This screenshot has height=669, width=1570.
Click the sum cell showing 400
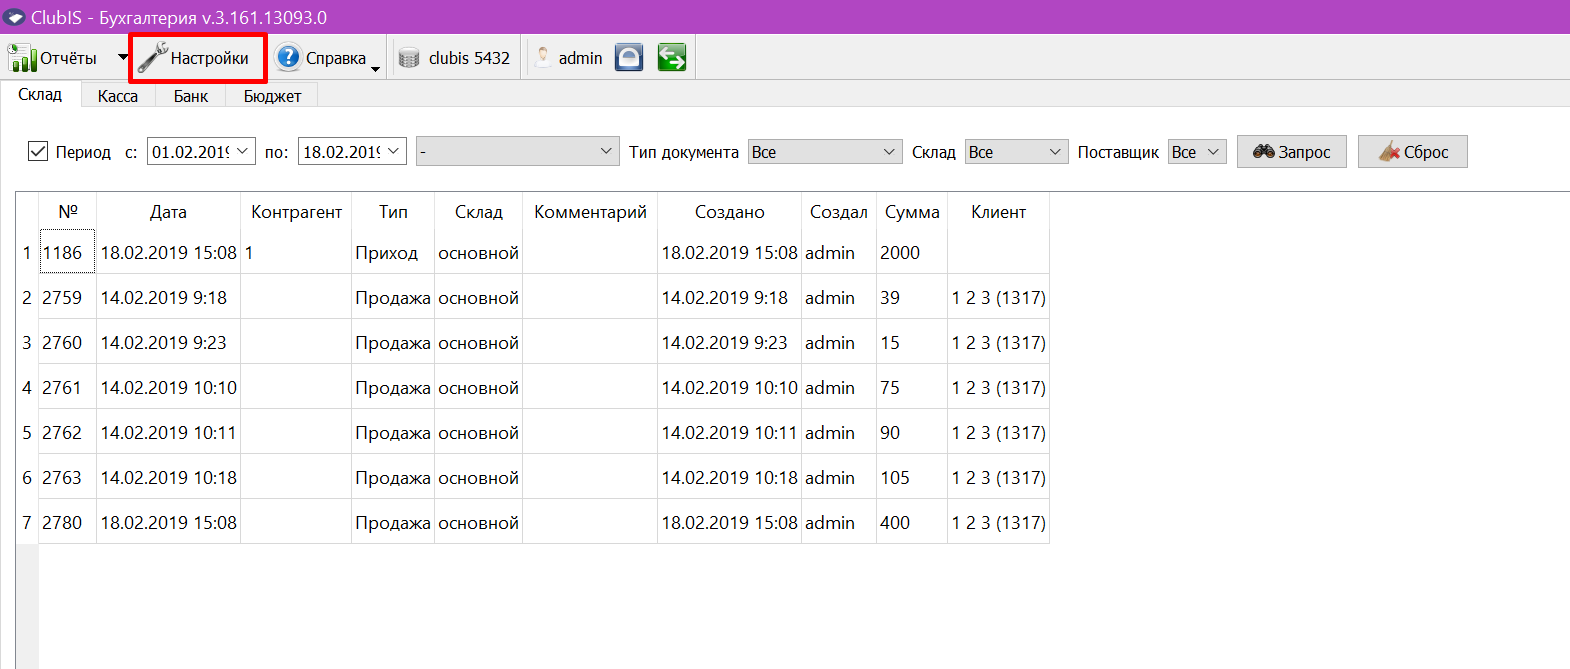(x=912, y=522)
